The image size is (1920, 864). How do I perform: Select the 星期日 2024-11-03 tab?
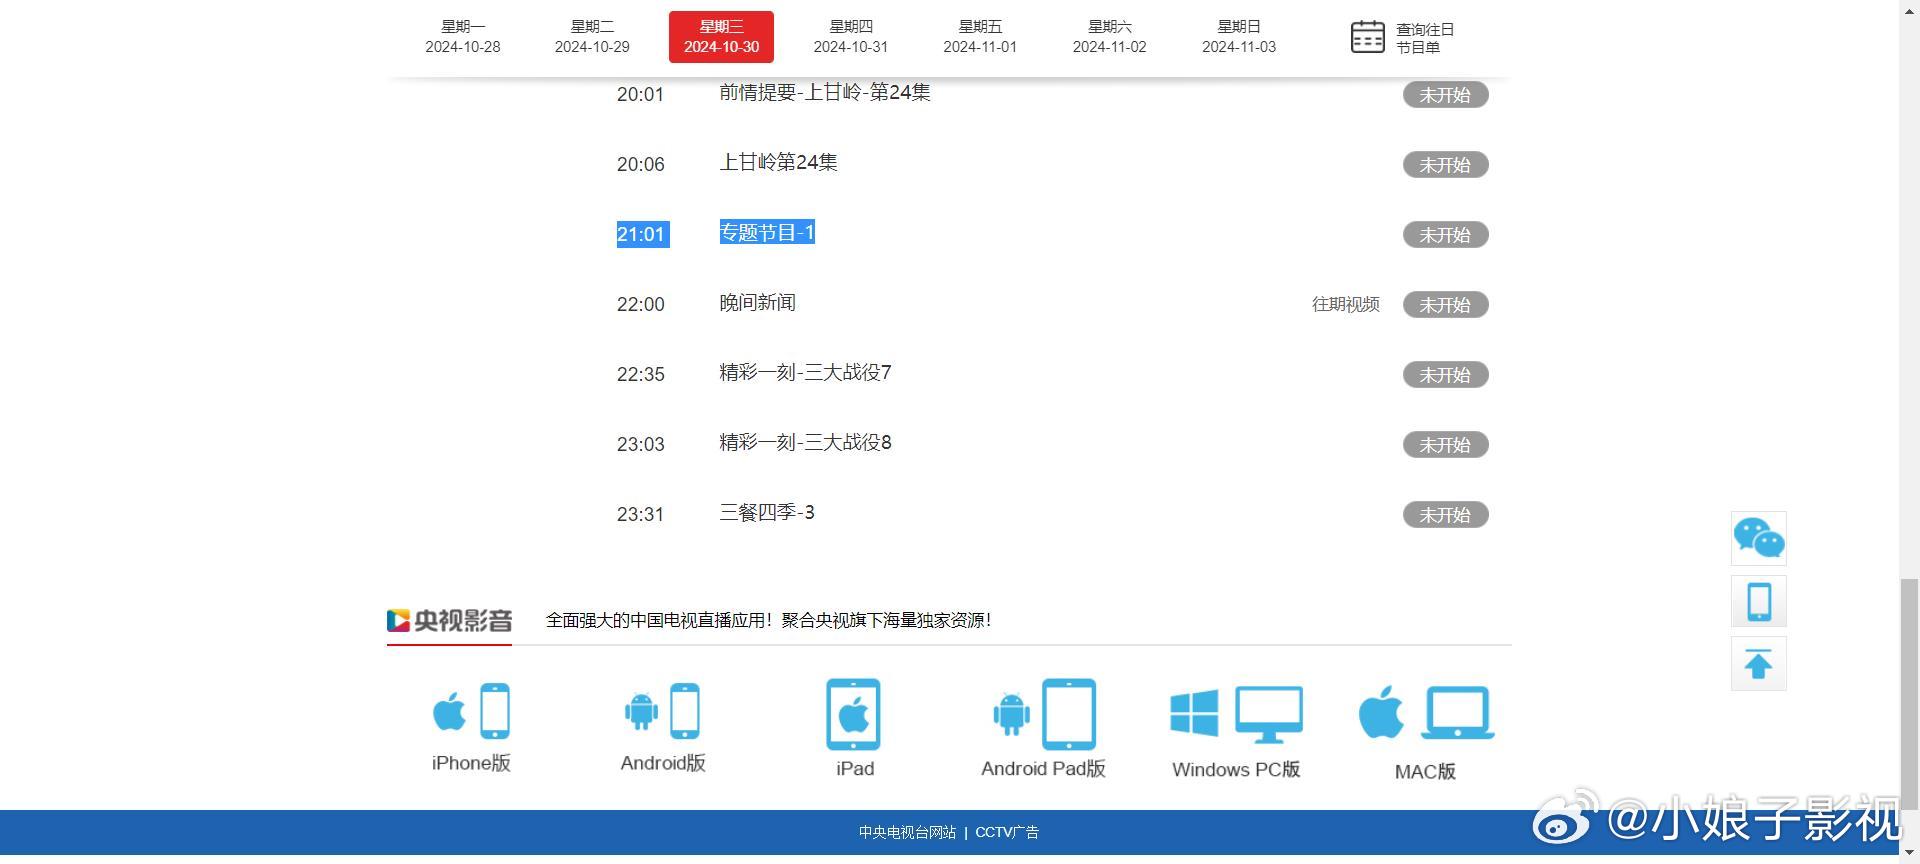pyautogui.click(x=1239, y=37)
